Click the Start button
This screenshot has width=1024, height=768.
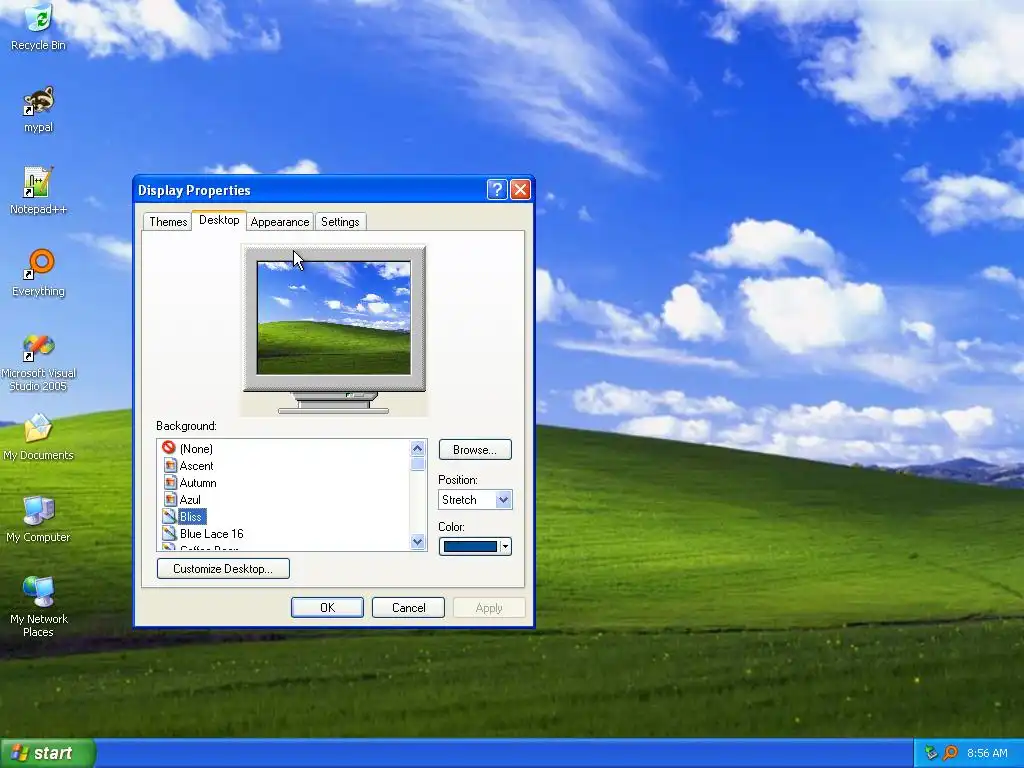pos(48,753)
